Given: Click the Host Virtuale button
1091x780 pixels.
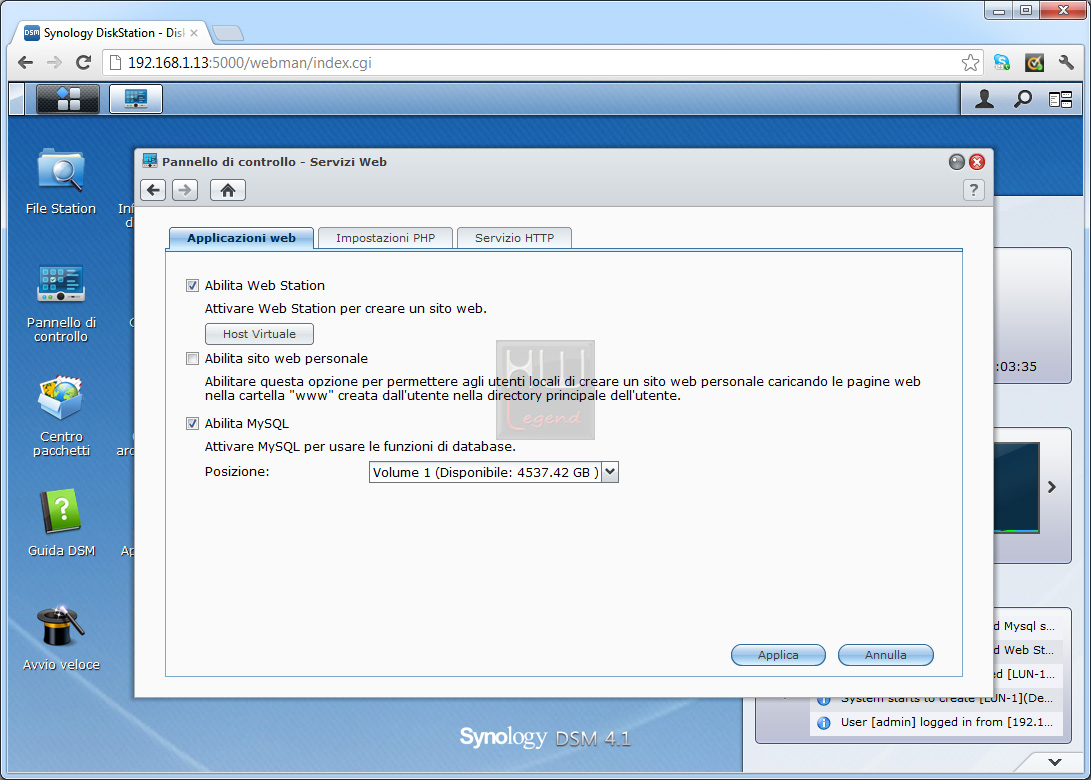Looking at the screenshot, I should point(259,334).
